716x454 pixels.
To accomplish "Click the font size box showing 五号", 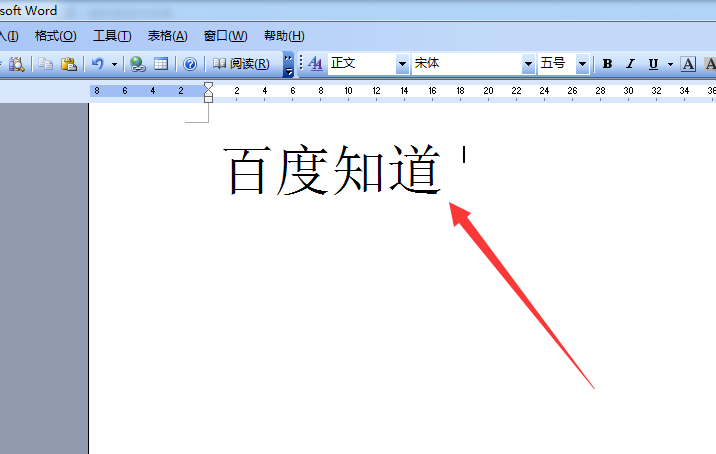I will click(557, 63).
